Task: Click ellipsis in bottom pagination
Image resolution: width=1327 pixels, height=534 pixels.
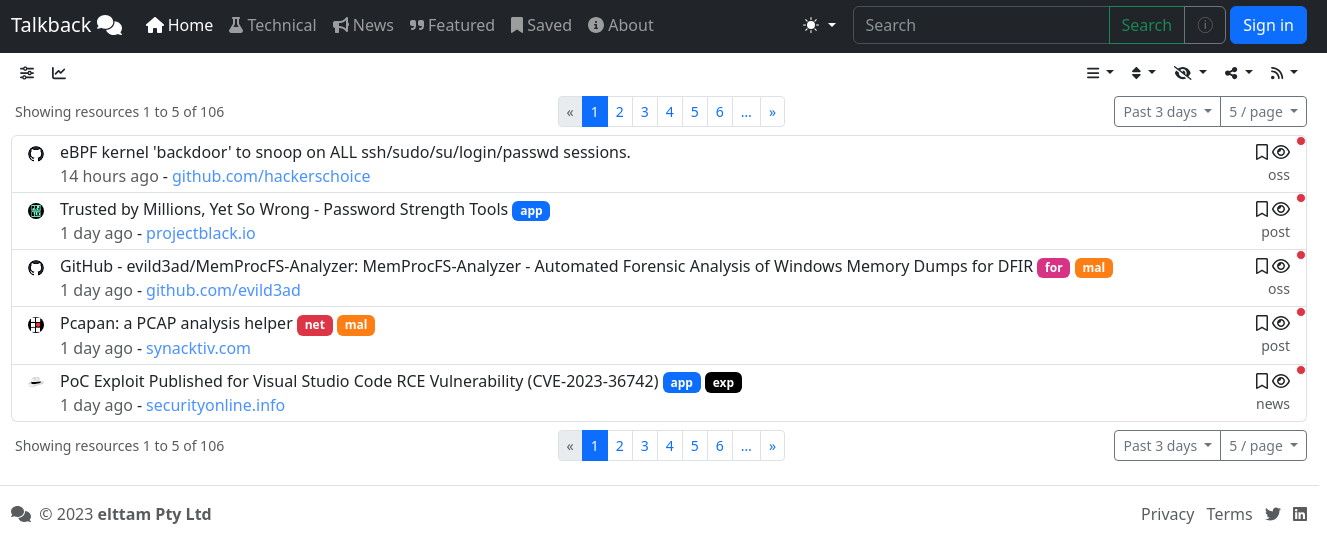Action: (x=746, y=446)
